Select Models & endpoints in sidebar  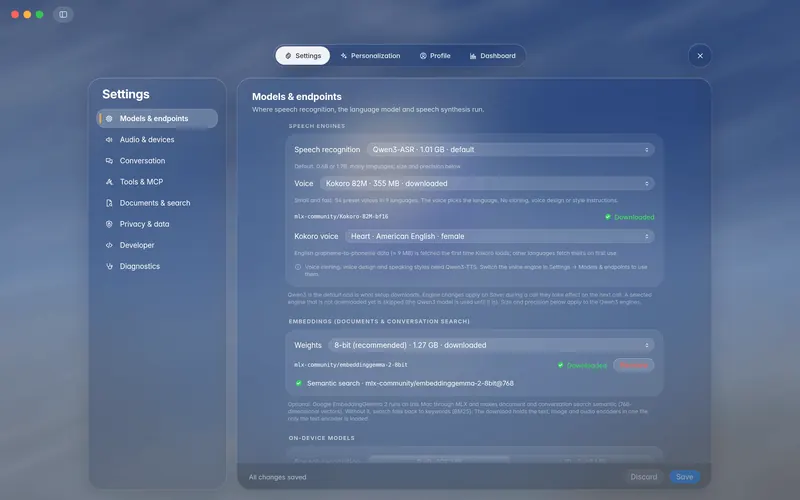[x=157, y=118]
